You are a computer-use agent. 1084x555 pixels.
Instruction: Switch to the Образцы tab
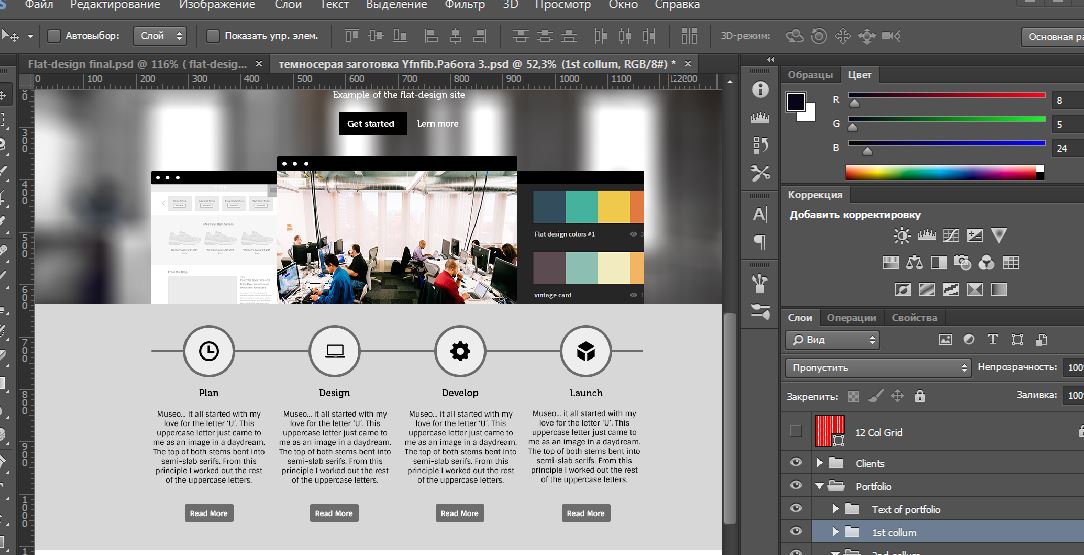click(x=809, y=75)
